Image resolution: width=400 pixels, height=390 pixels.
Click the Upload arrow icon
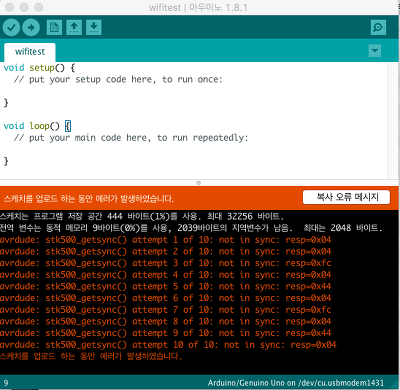point(31,27)
